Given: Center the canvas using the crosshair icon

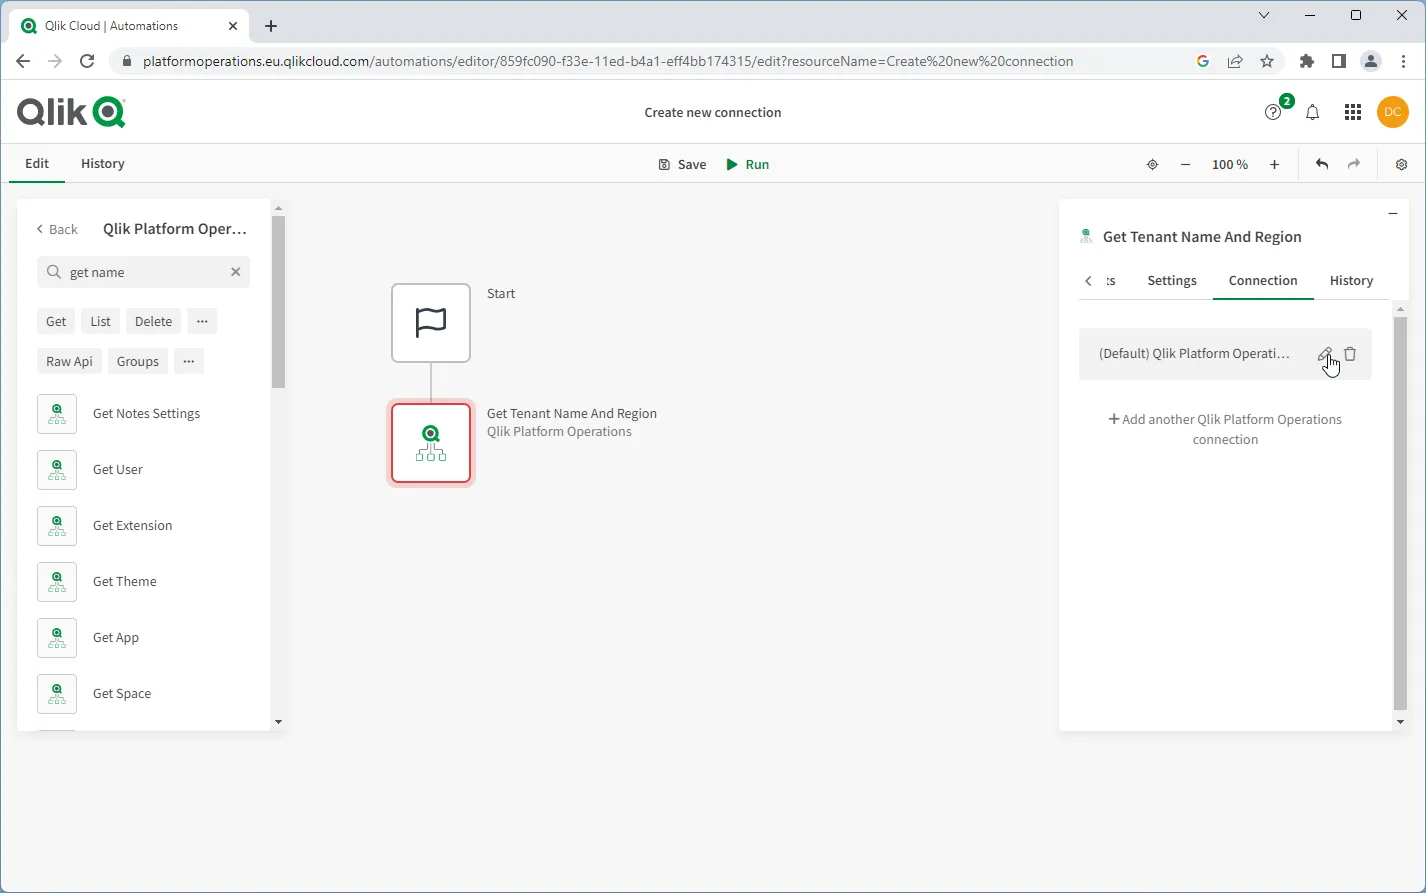Looking at the screenshot, I should click(1152, 164).
